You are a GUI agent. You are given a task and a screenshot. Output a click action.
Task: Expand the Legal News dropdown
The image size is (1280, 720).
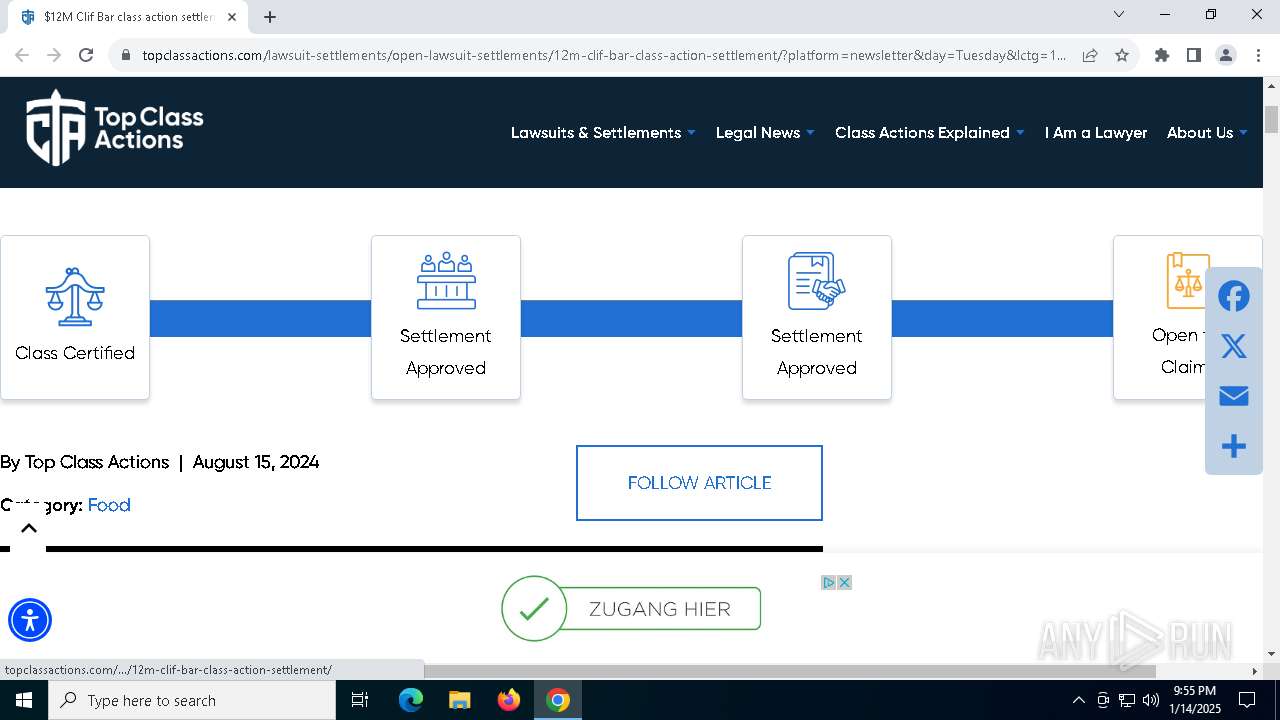pyautogui.click(x=765, y=133)
